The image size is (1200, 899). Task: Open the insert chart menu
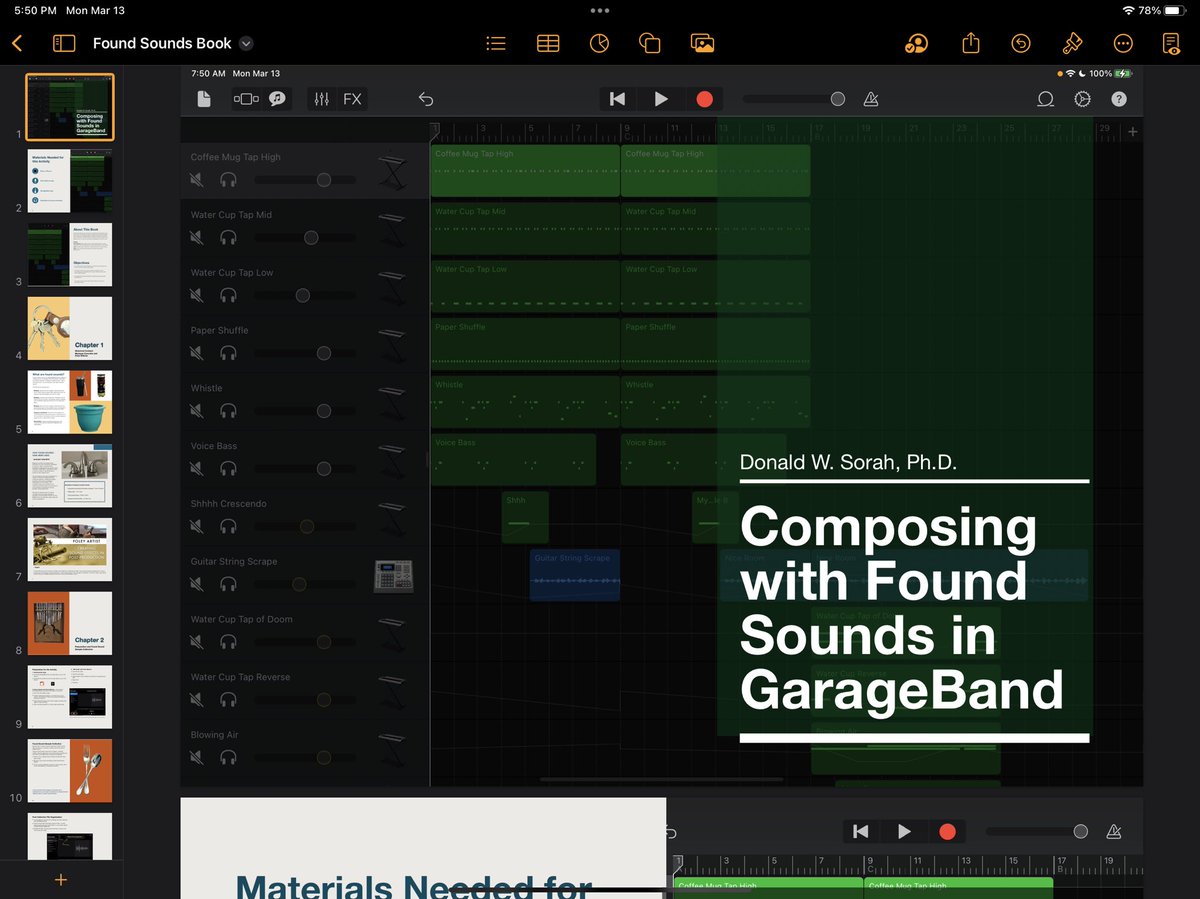(599, 44)
